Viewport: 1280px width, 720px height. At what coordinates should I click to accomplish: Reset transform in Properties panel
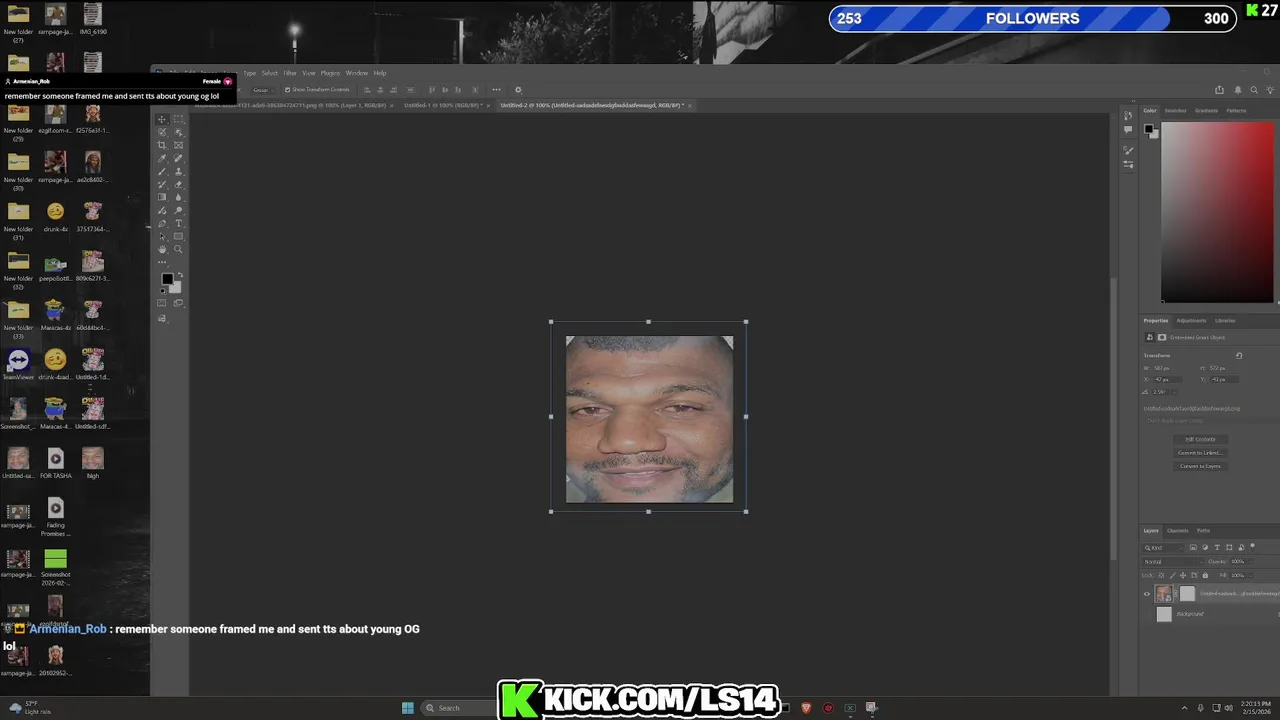[x=1239, y=356]
